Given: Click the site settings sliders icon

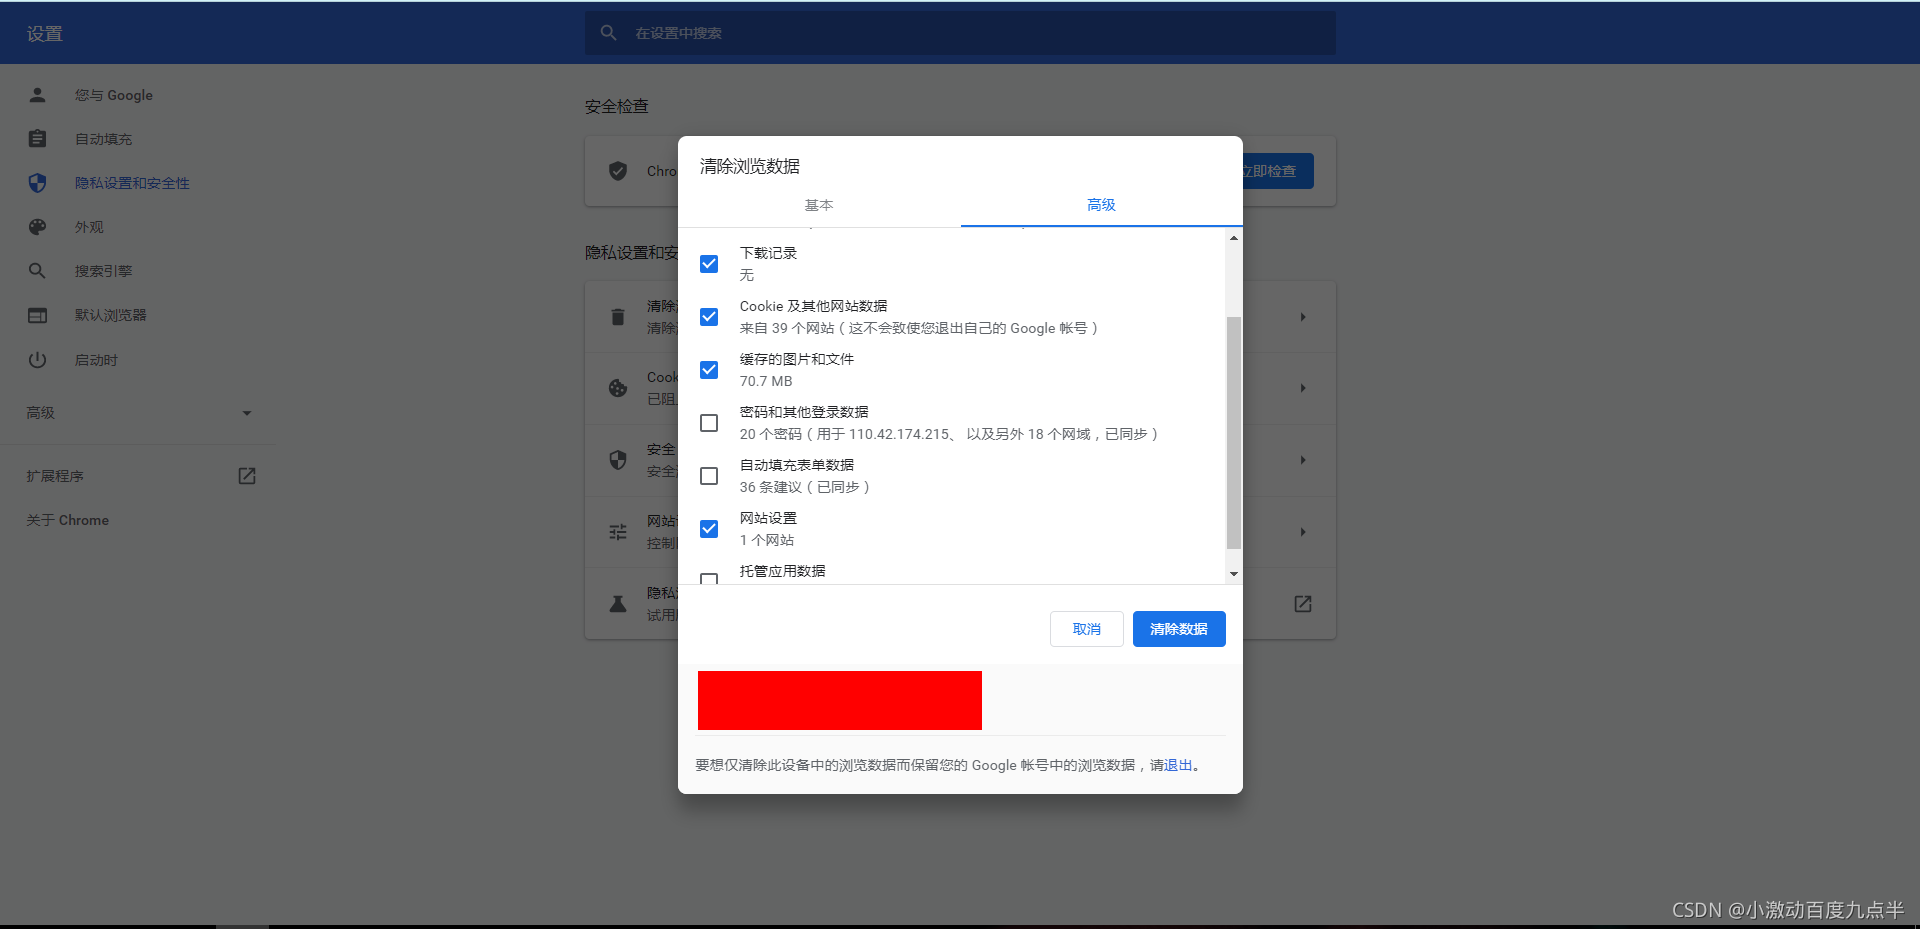Looking at the screenshot, I should pyautogui.click(x=618, y=532).
